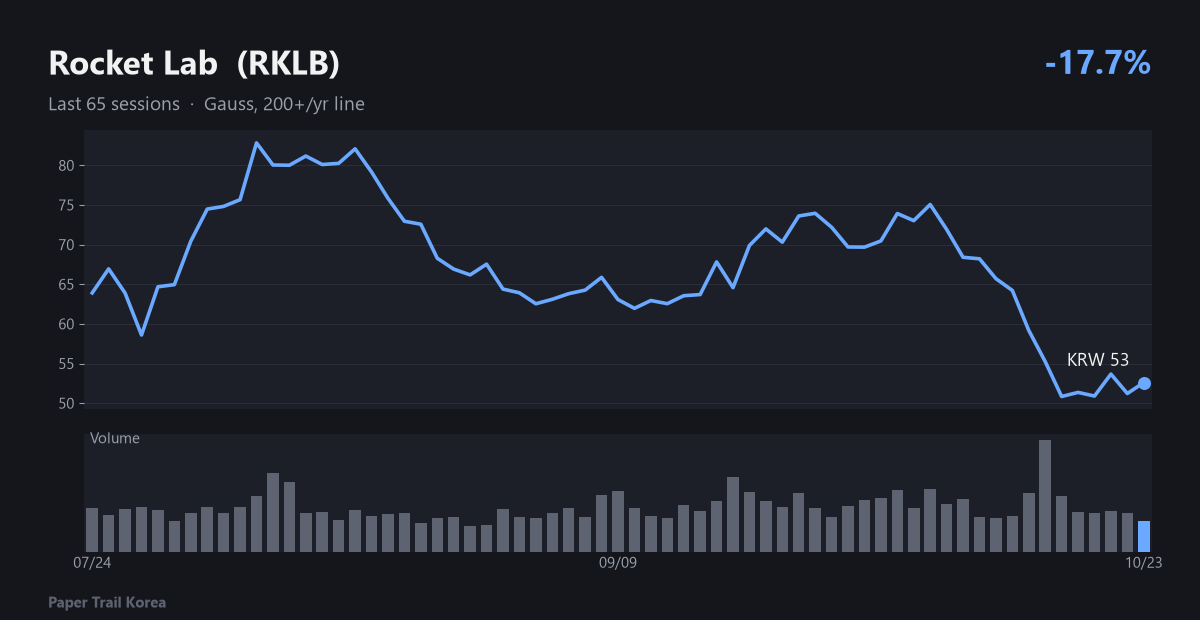Click the Volume panel label
The width and height of the screenshot is (1200, 620).
tap(115, 438)
